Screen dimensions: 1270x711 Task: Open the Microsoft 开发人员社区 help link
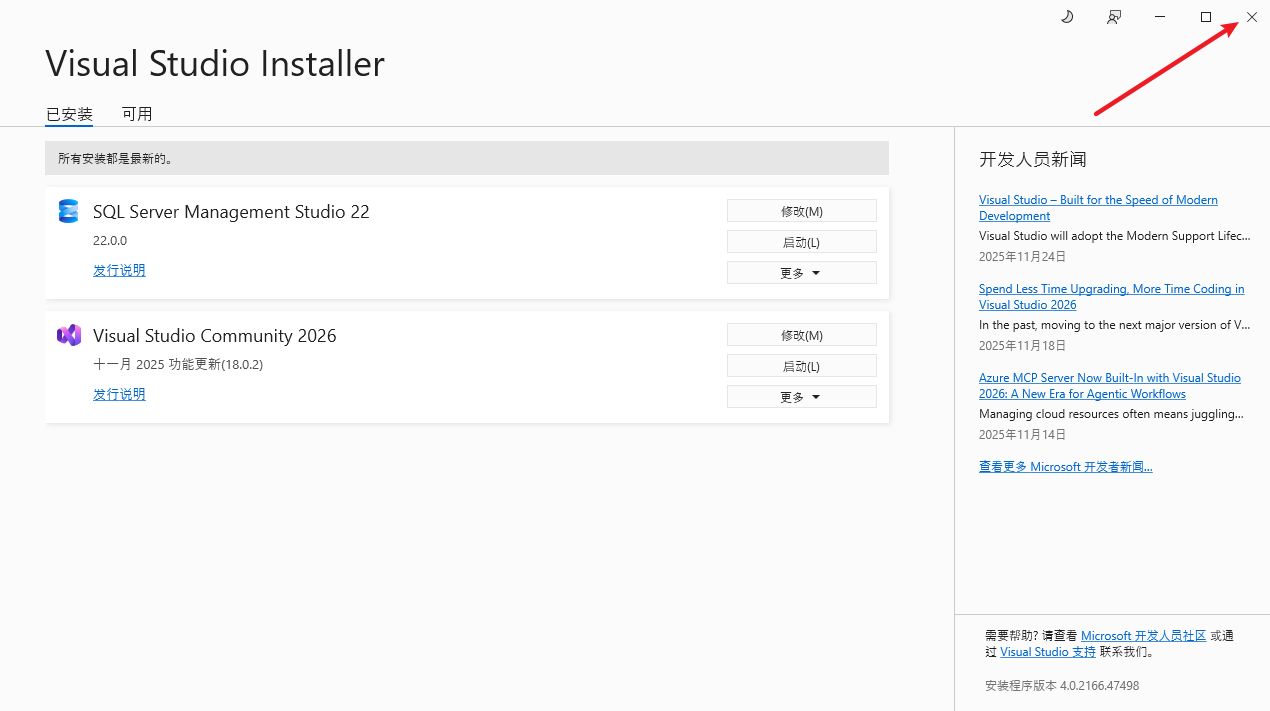click(x=1143, y=636)
